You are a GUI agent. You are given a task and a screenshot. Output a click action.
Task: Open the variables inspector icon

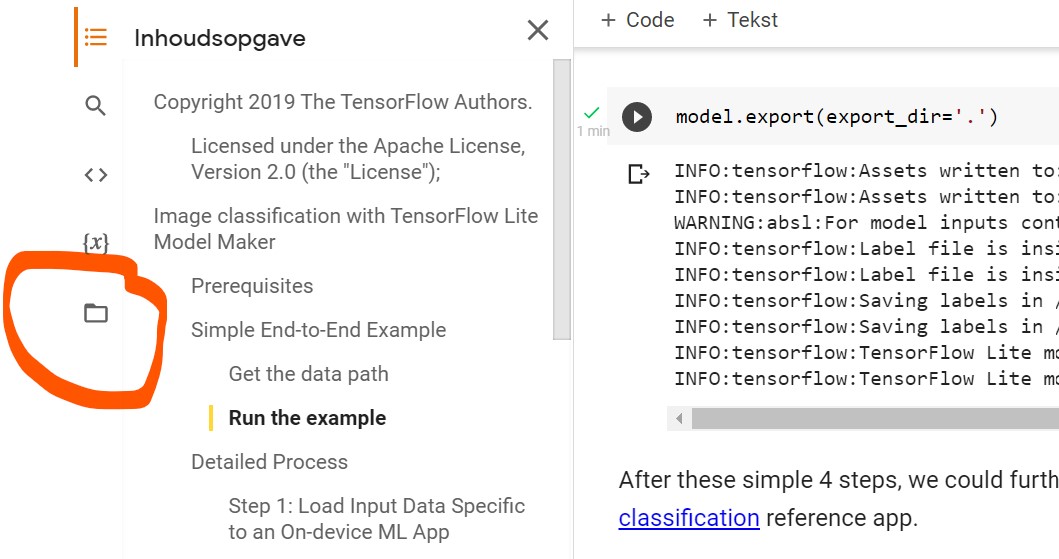95,242
